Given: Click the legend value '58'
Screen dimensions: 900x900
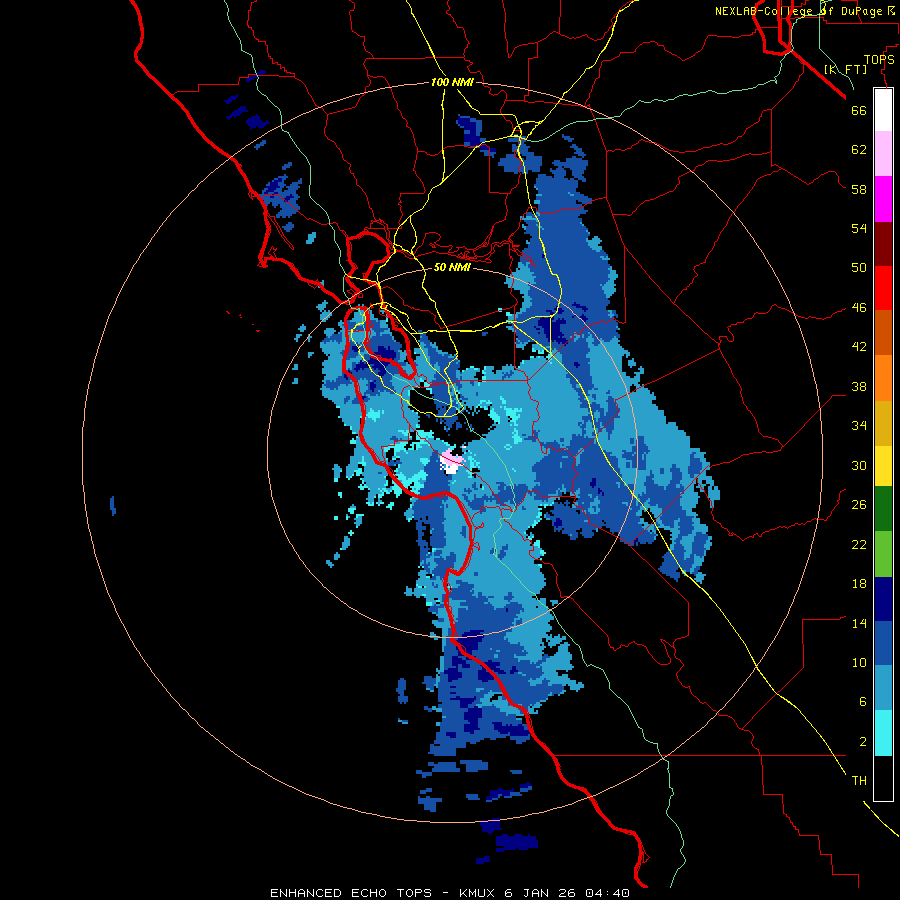Looking at the screenshot, I should (859, 189).
